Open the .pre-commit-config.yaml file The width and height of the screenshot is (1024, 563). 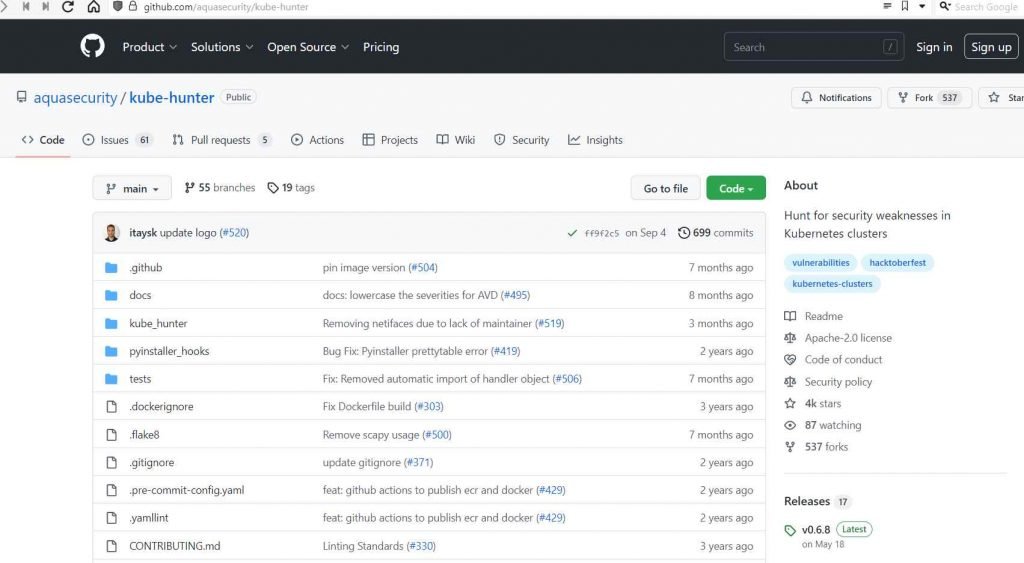(x=187, y=490)
